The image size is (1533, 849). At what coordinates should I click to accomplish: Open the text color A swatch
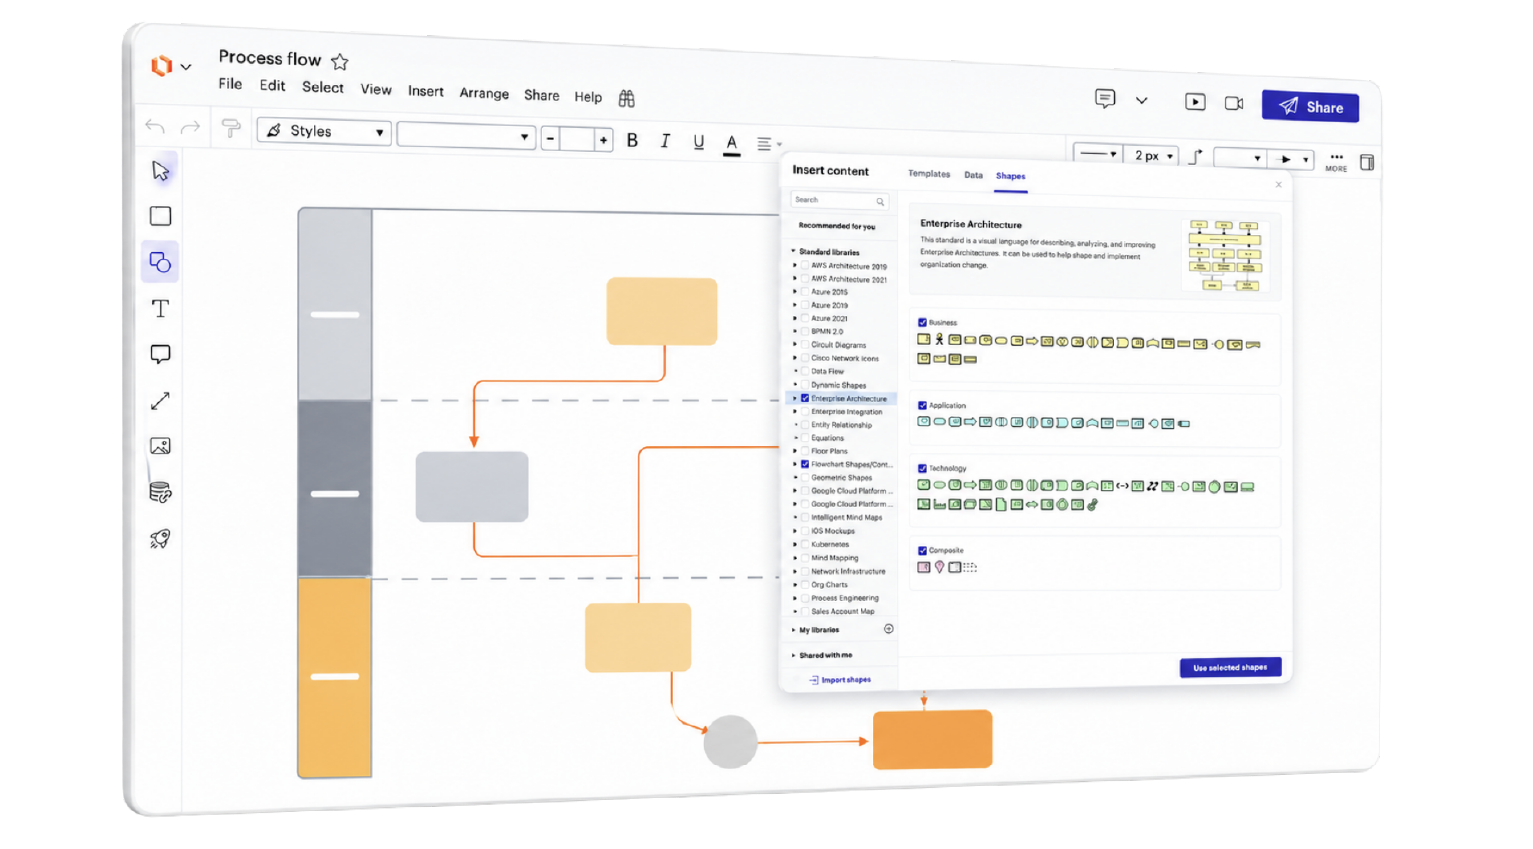point(732,144)
